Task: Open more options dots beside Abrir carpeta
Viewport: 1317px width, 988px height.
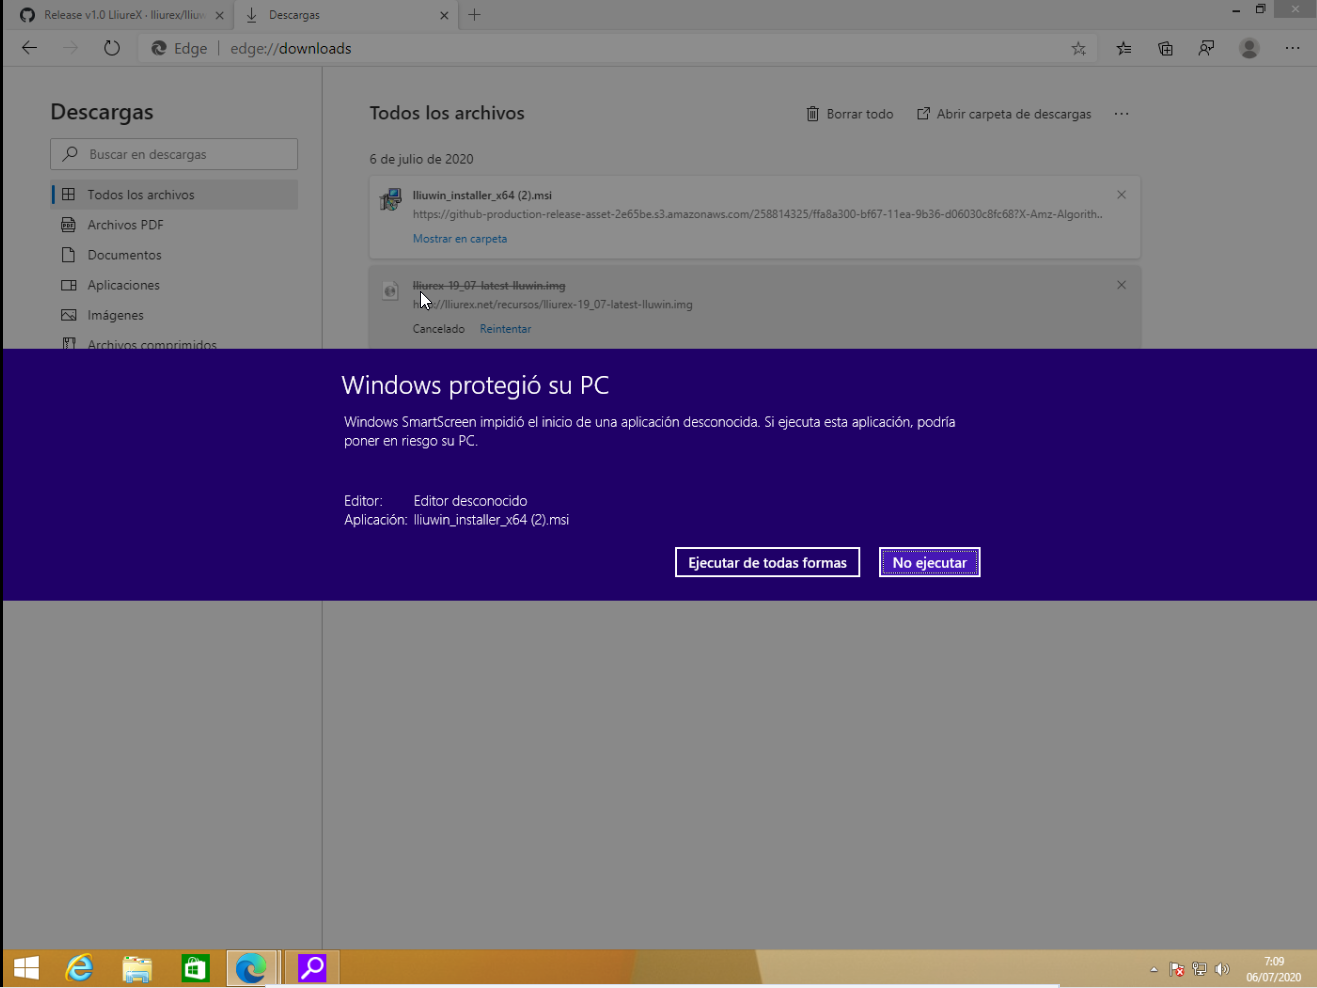Action: pos(1121,114)
